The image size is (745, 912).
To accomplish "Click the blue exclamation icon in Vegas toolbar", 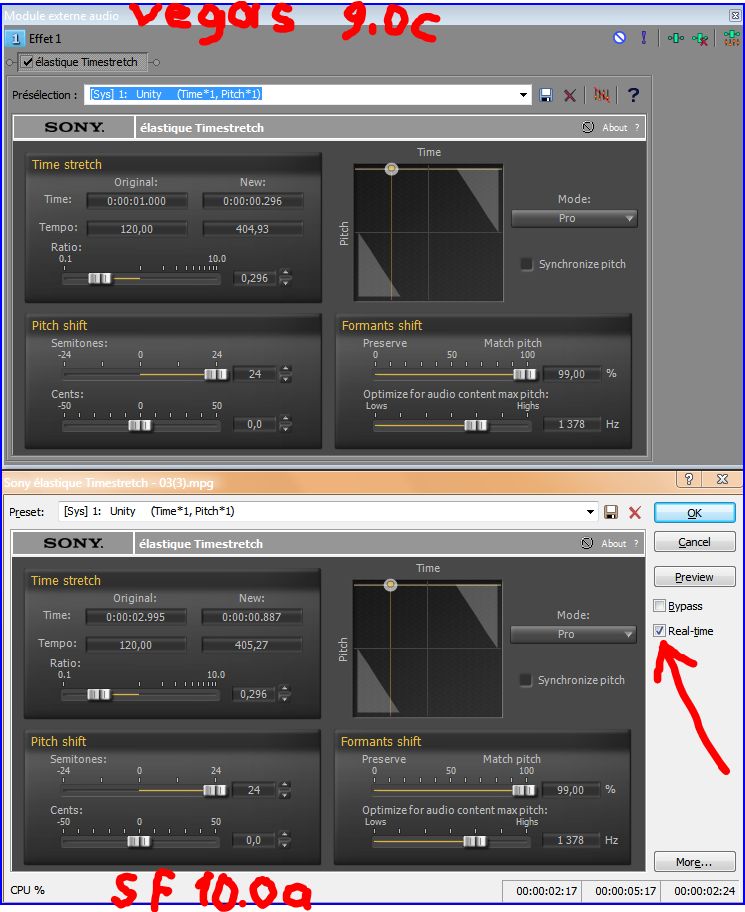I will (x=643, y=38).
